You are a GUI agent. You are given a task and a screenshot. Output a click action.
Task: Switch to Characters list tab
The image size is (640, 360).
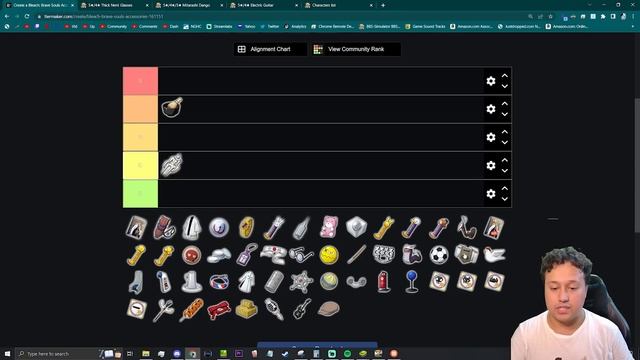(338, 5)
